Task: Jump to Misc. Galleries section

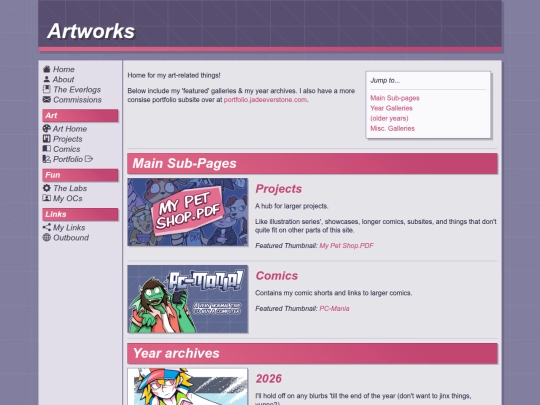Action: tap(392, 128)
